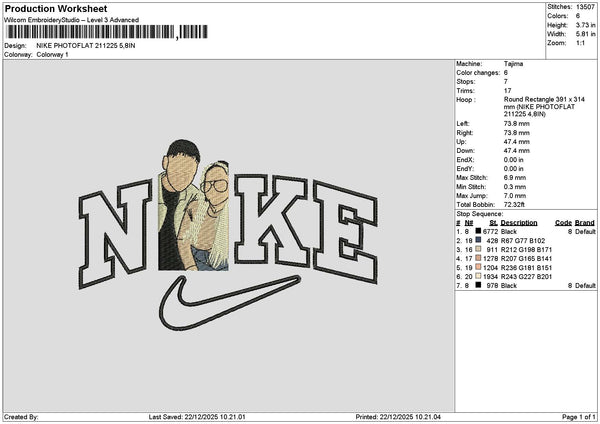Select the dark blue swatch for R67 G77 B102
600x424 pixels.
tap(478, 240)
